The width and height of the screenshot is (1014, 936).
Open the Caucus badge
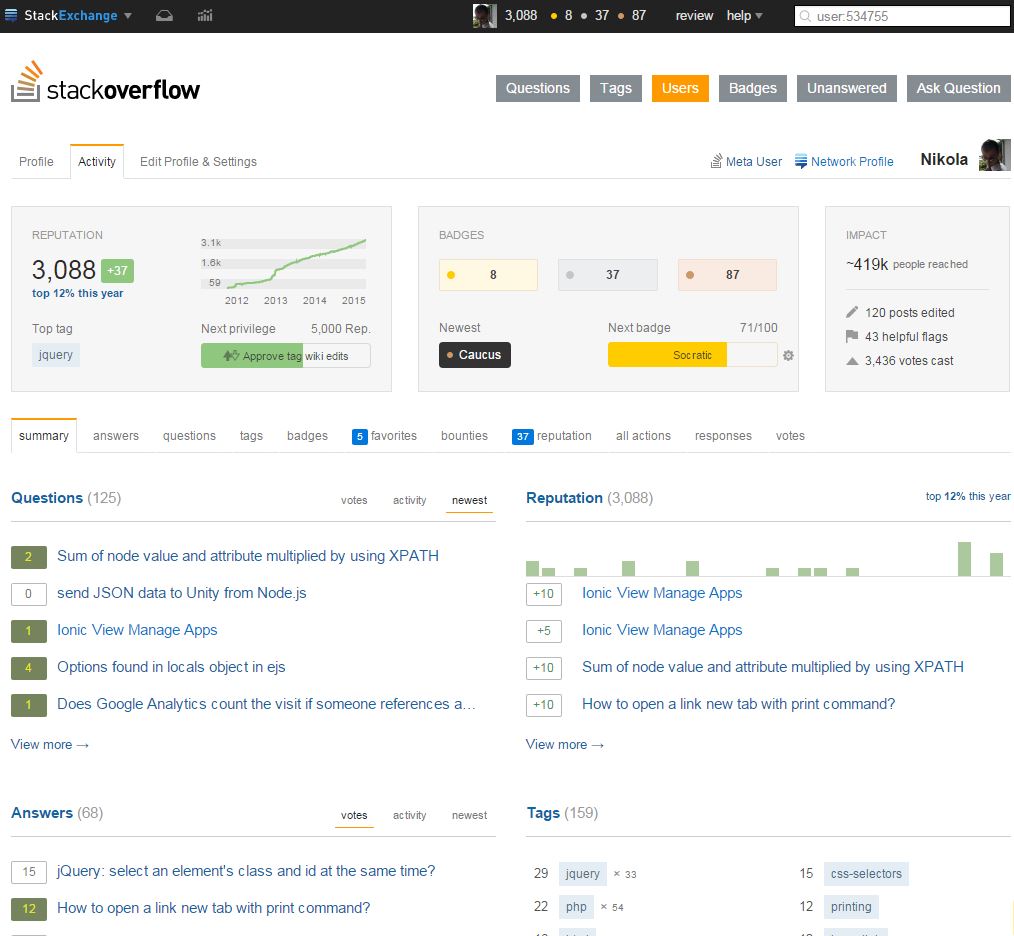click(475, 354)
